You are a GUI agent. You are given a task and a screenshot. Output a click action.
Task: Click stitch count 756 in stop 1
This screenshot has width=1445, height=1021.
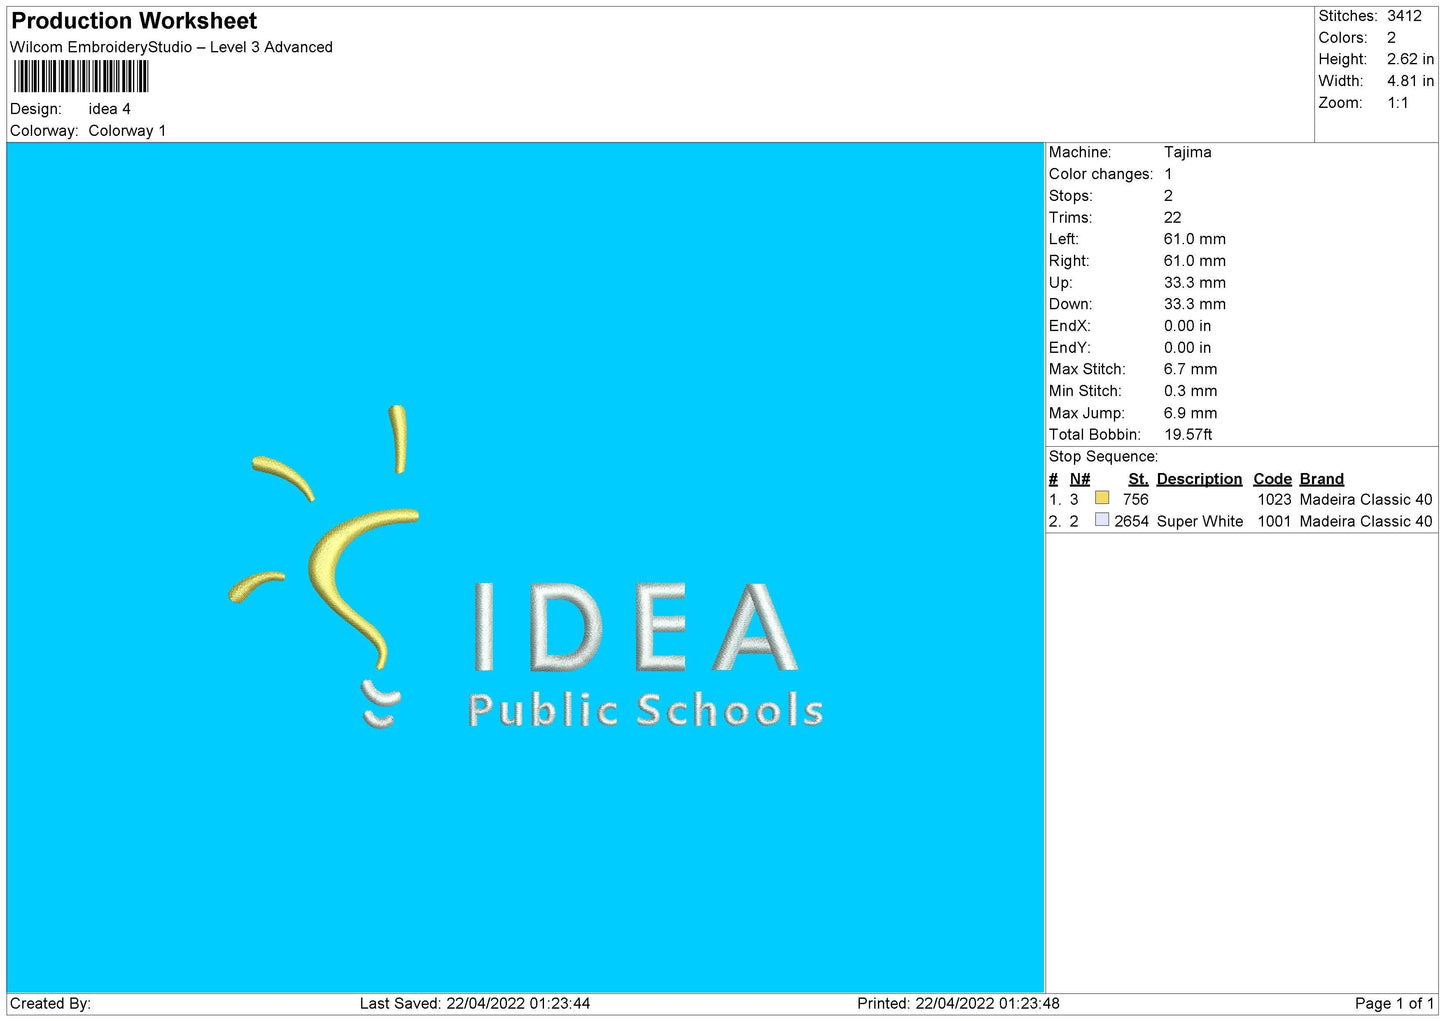1135,499
